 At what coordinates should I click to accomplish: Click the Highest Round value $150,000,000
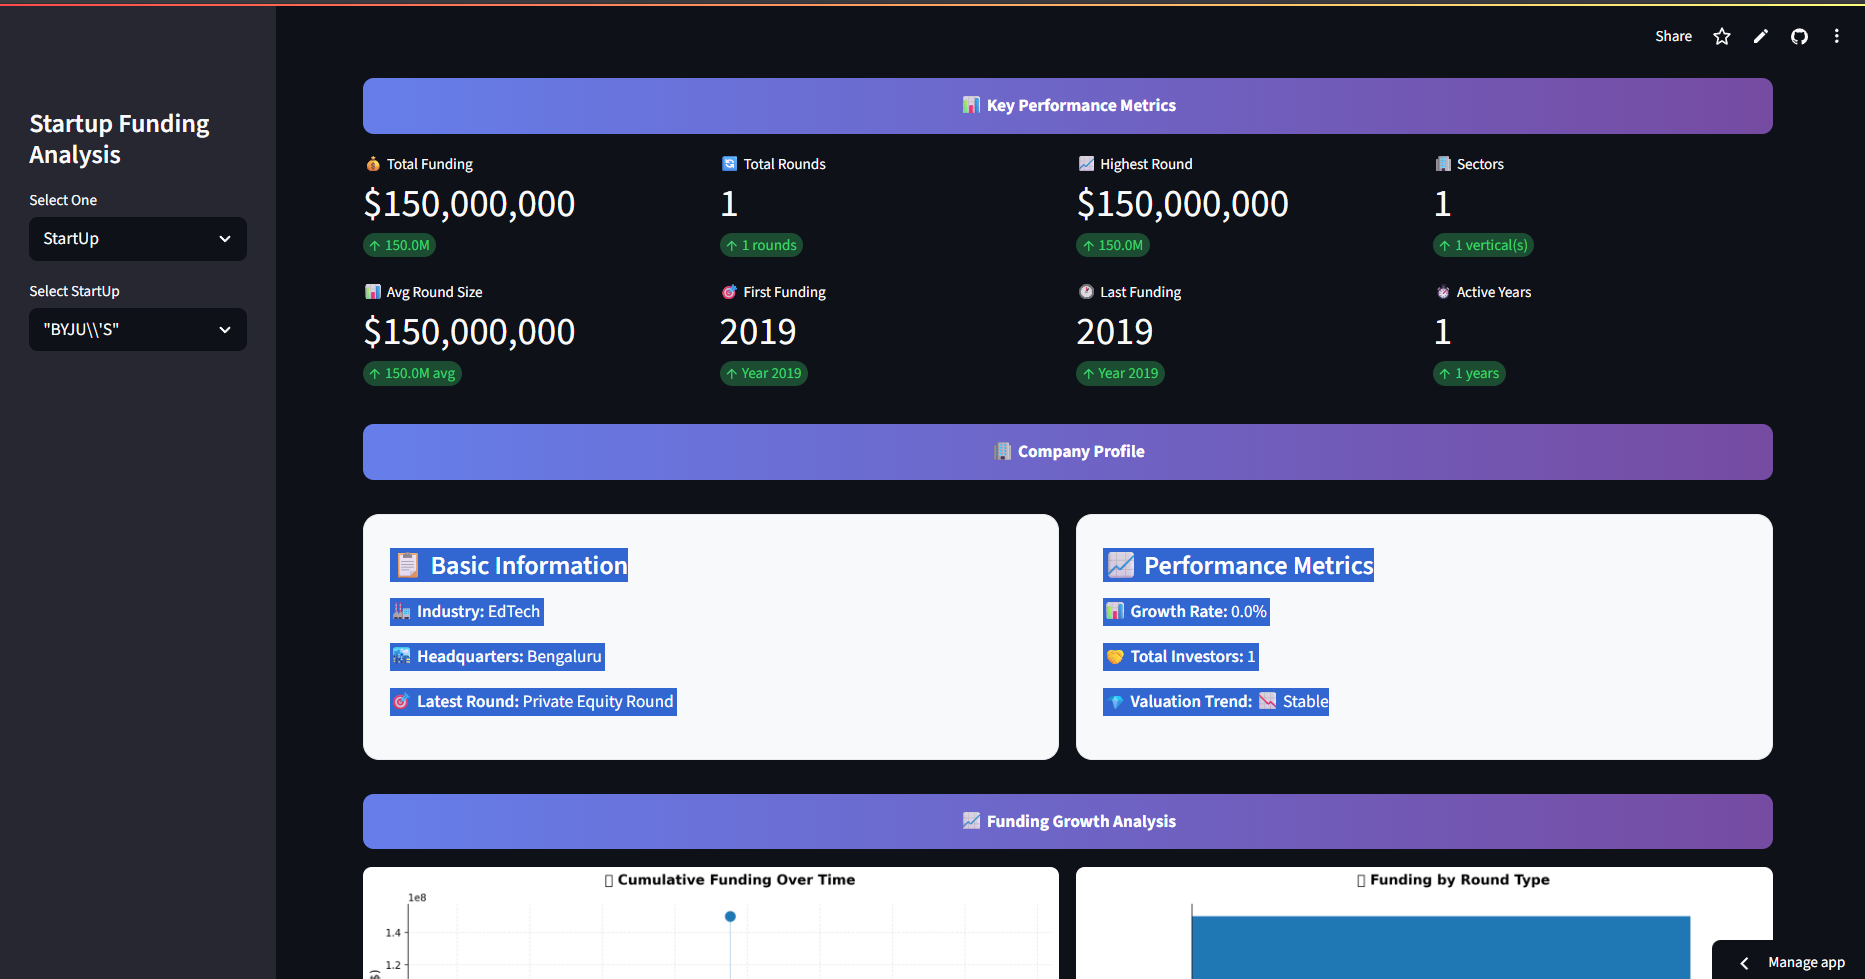point(1183,204)
